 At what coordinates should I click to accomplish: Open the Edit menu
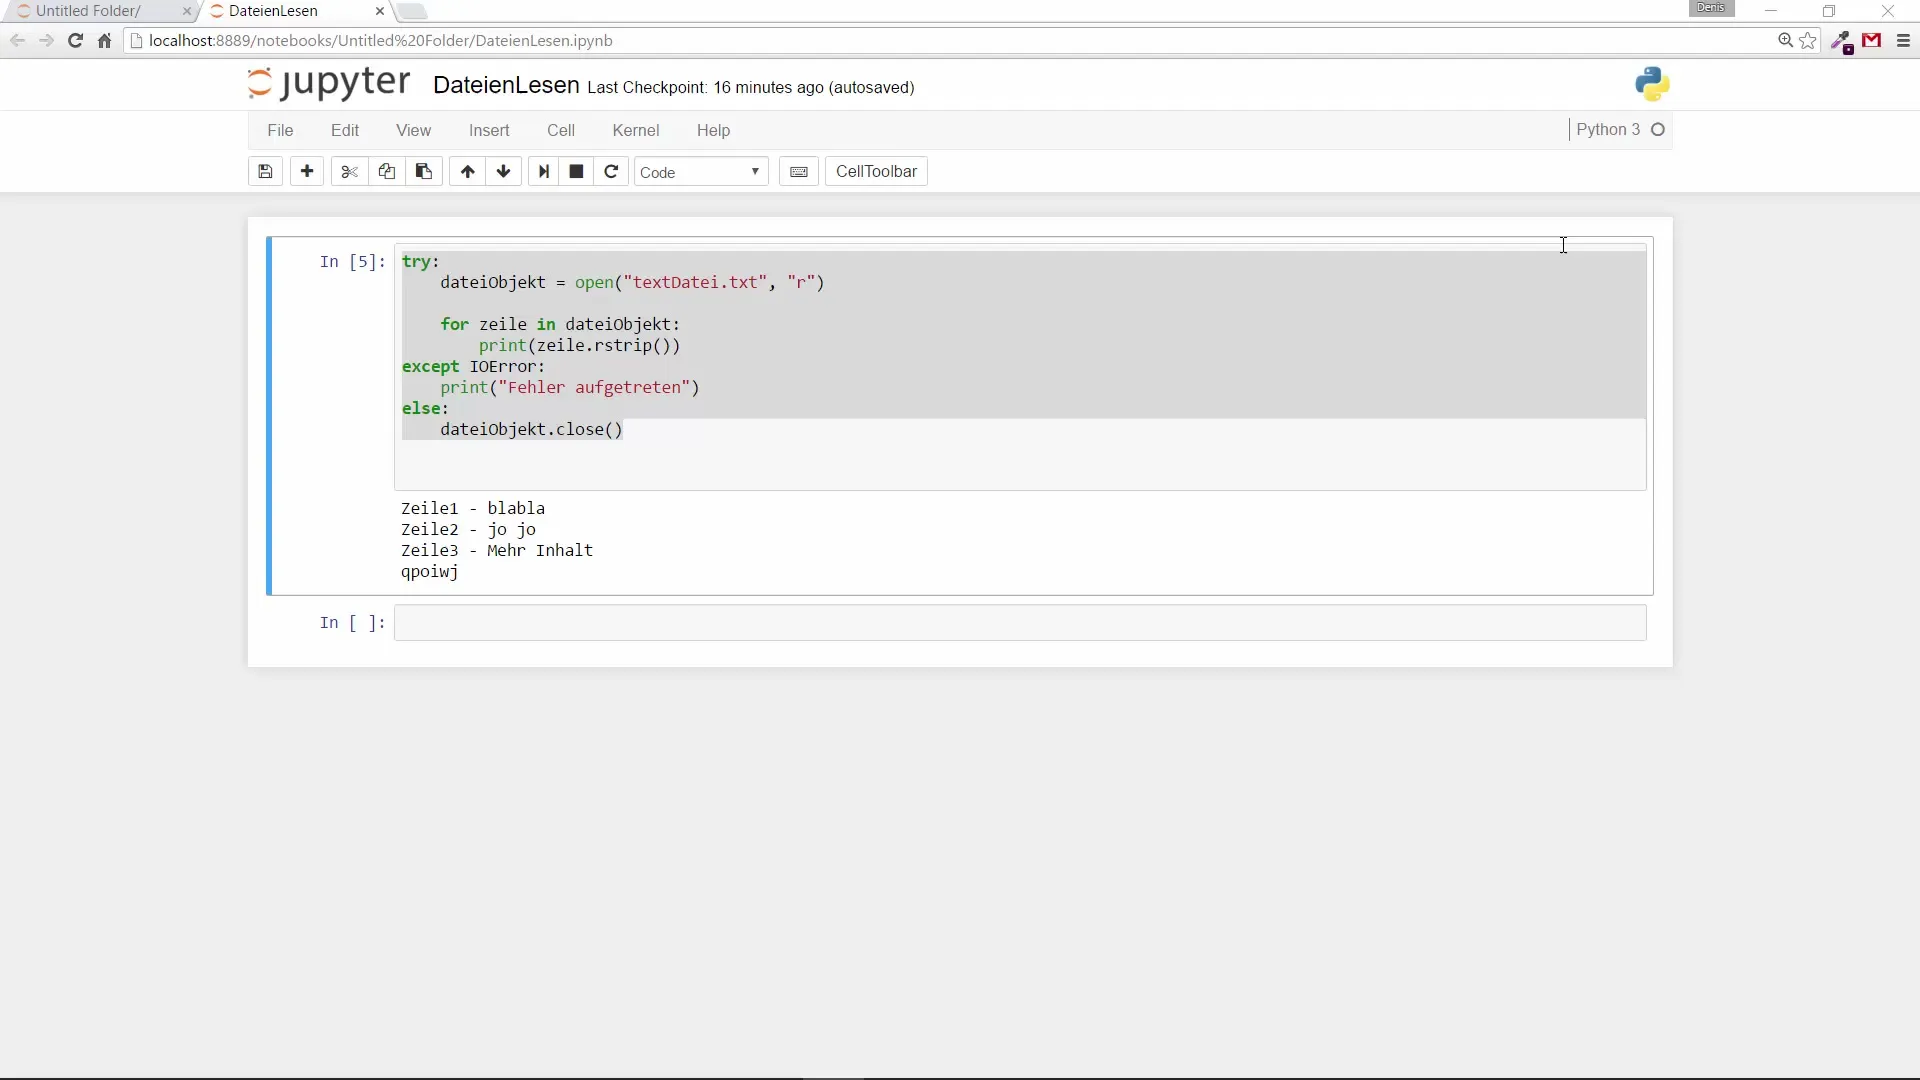click(x=345, y=131)
